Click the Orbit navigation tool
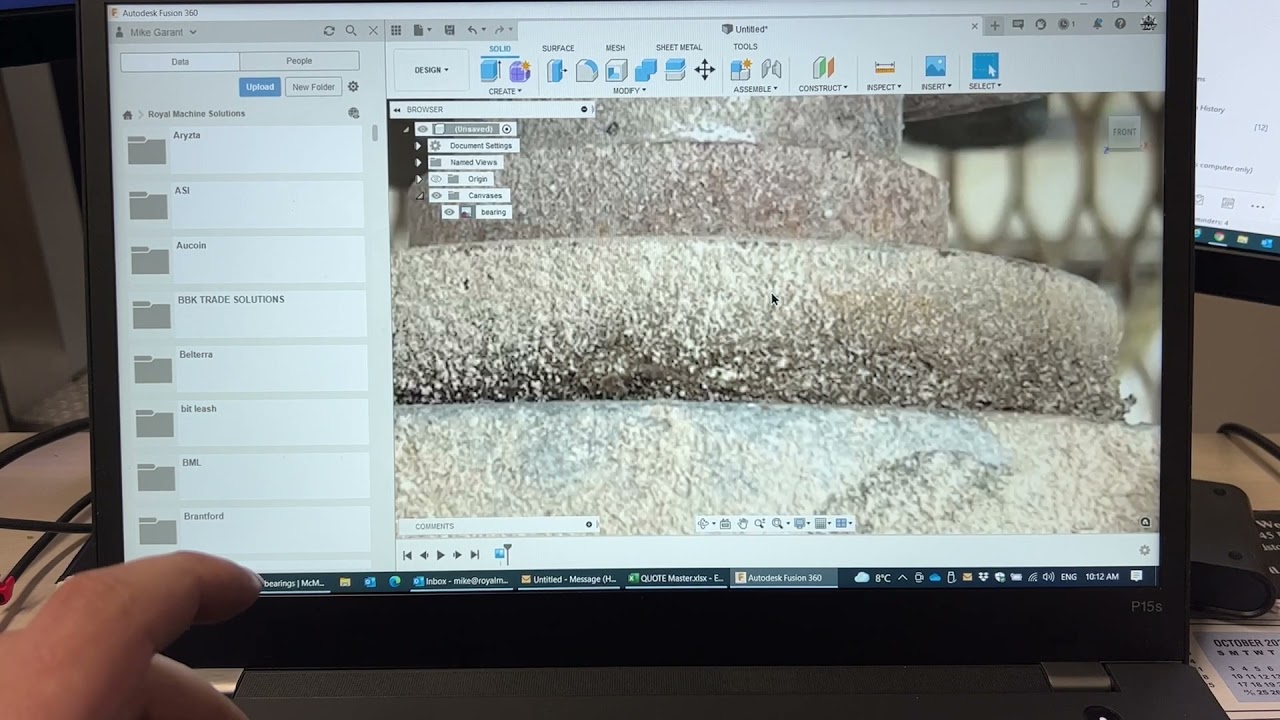Screen dimensions: 1280x720 point(704,524)
